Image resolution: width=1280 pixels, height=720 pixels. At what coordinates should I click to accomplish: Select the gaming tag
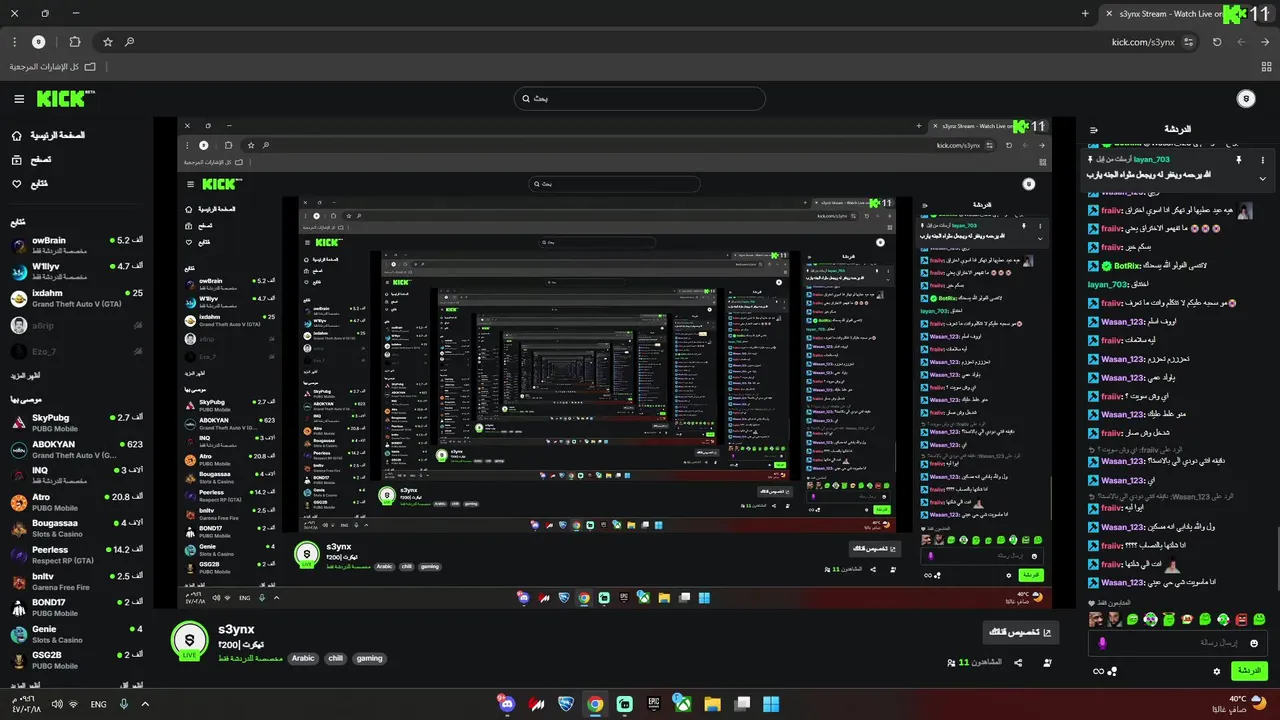click(x=370, y=658)
